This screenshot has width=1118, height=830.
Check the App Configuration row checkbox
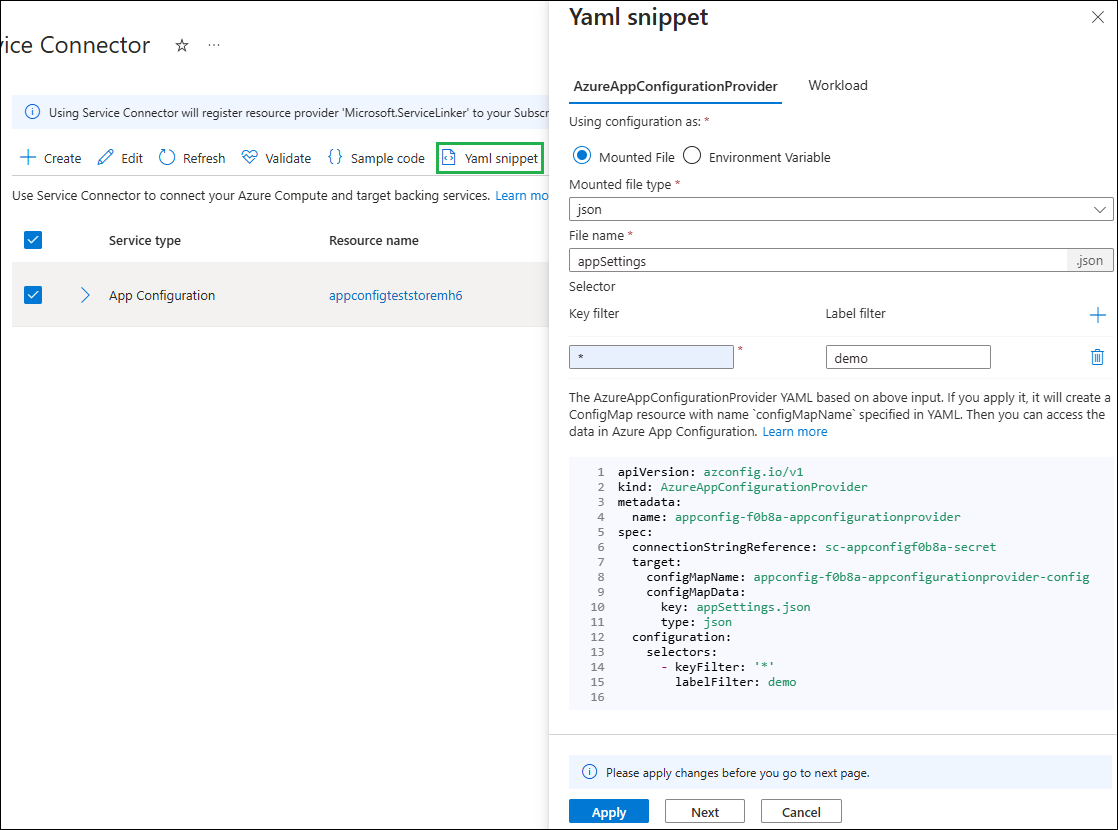(33, 295)
